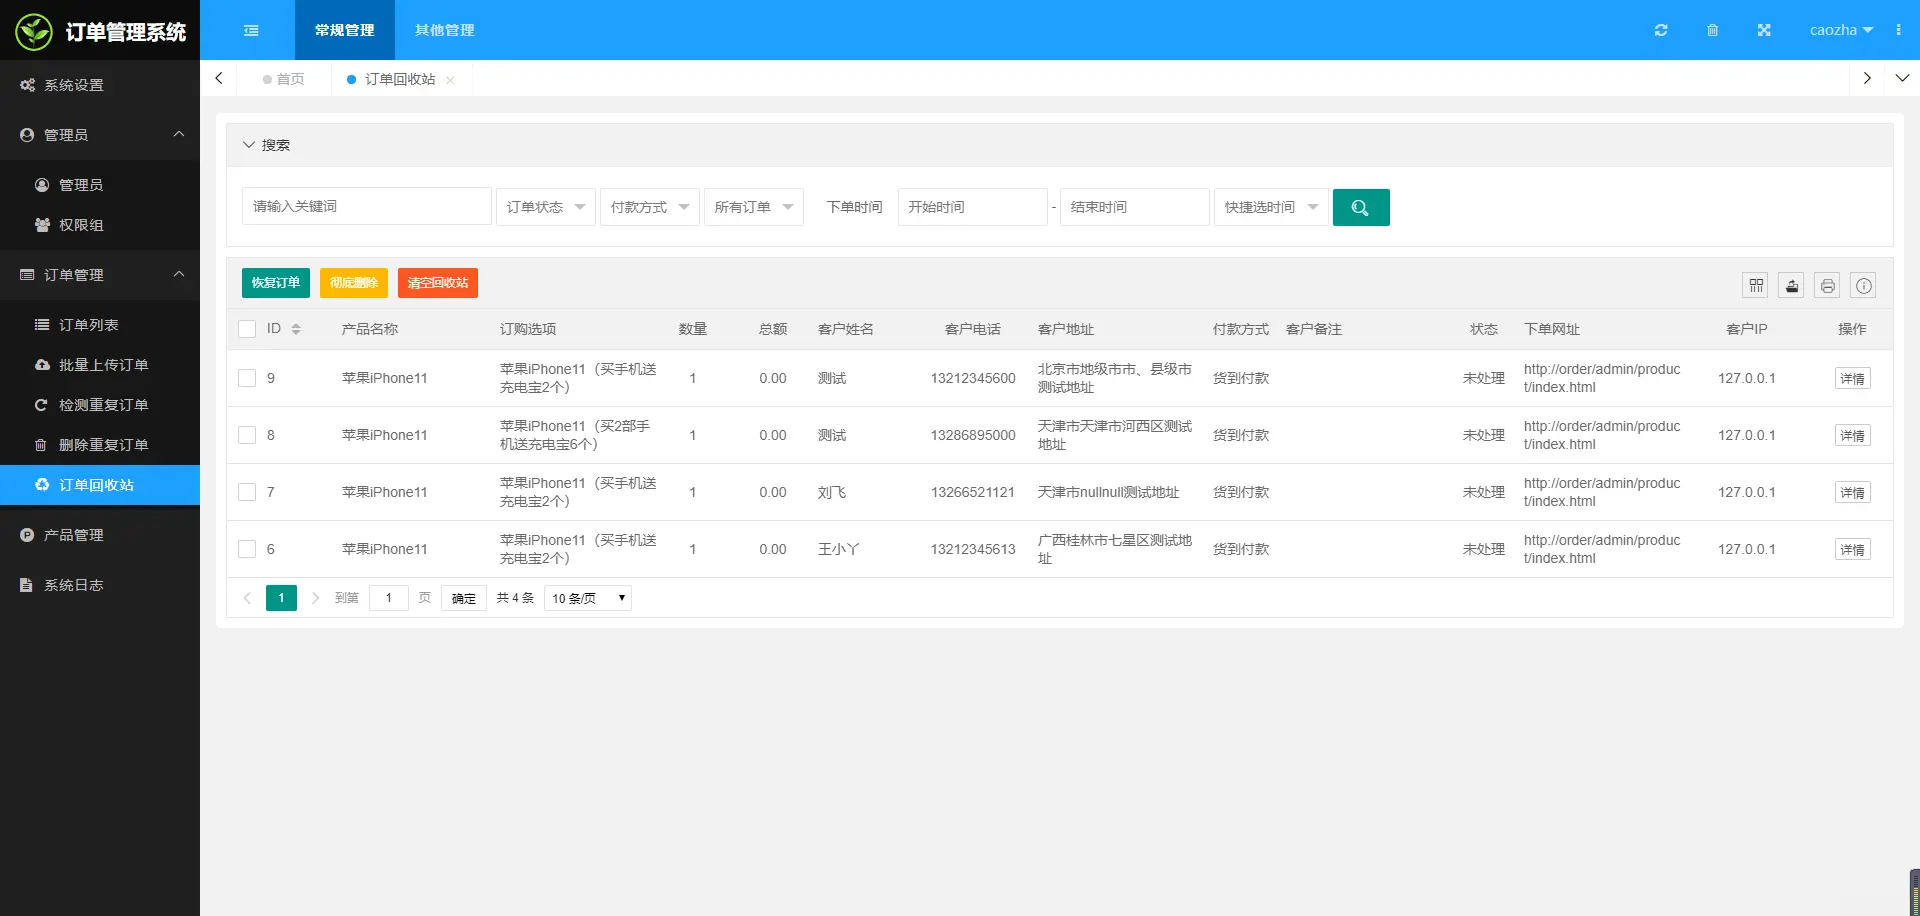Open the column display settings icon above the table
Screen dimensions: 1920x916
pyautogui.click(x=1755, y=285)
